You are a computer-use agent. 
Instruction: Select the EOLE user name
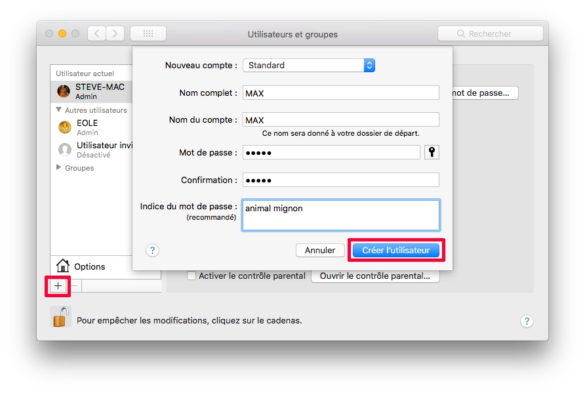click(87, 123)
